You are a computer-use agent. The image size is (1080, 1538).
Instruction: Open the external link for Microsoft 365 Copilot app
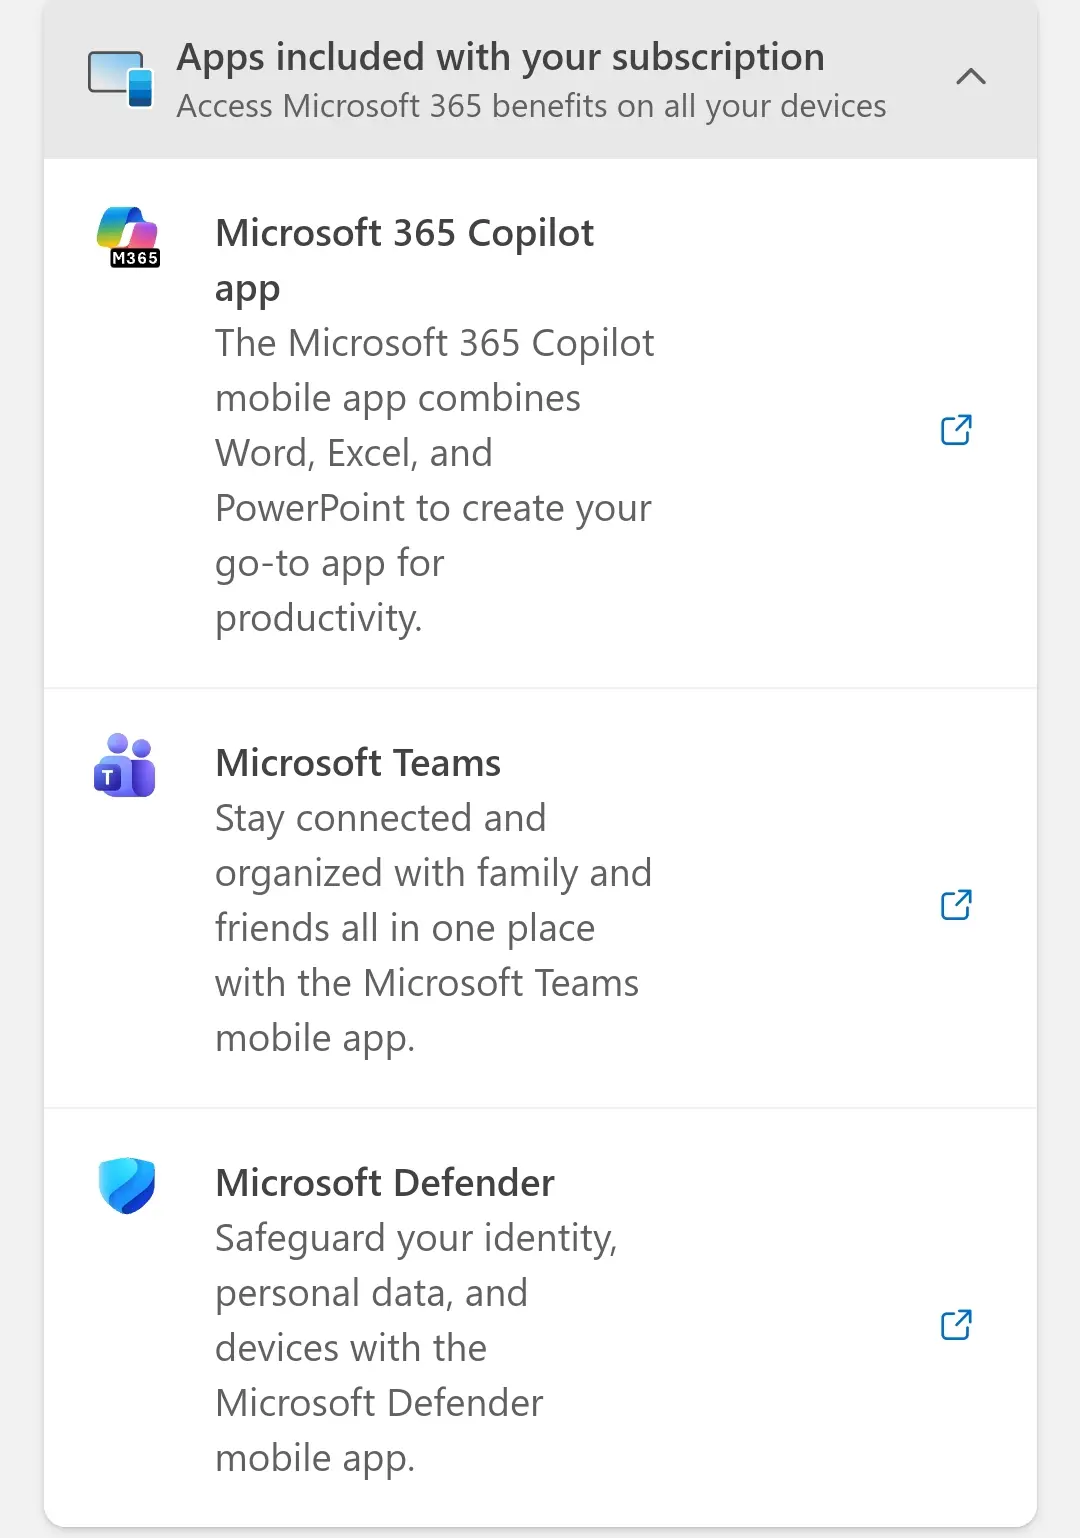click(956, 430)
